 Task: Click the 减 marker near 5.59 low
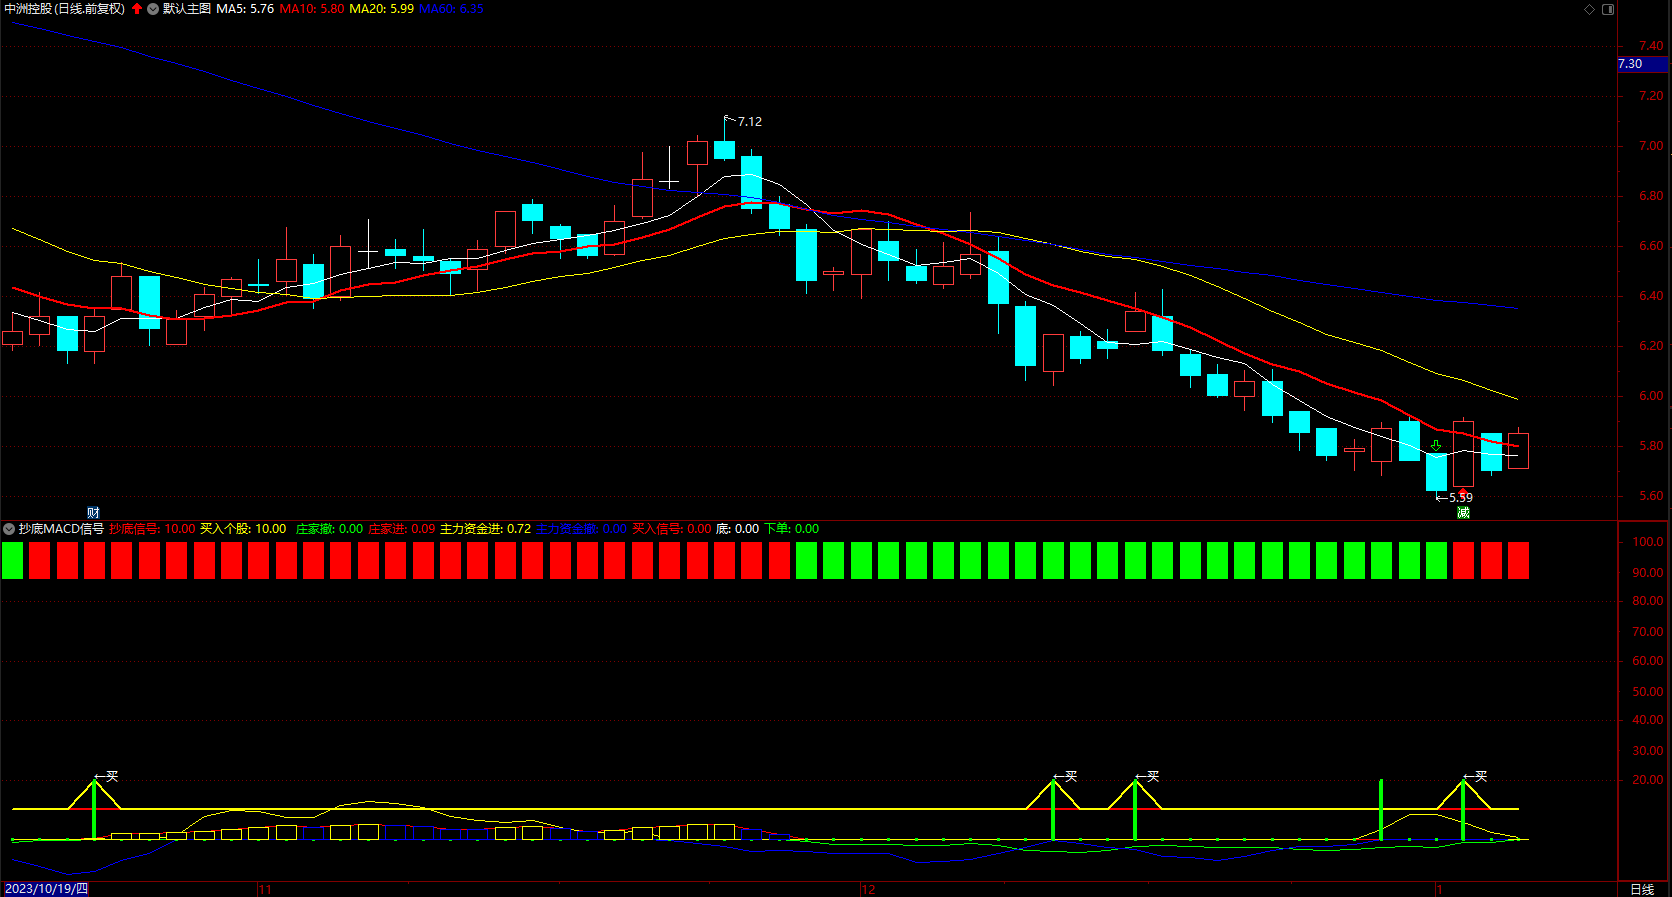point(1463,512)
